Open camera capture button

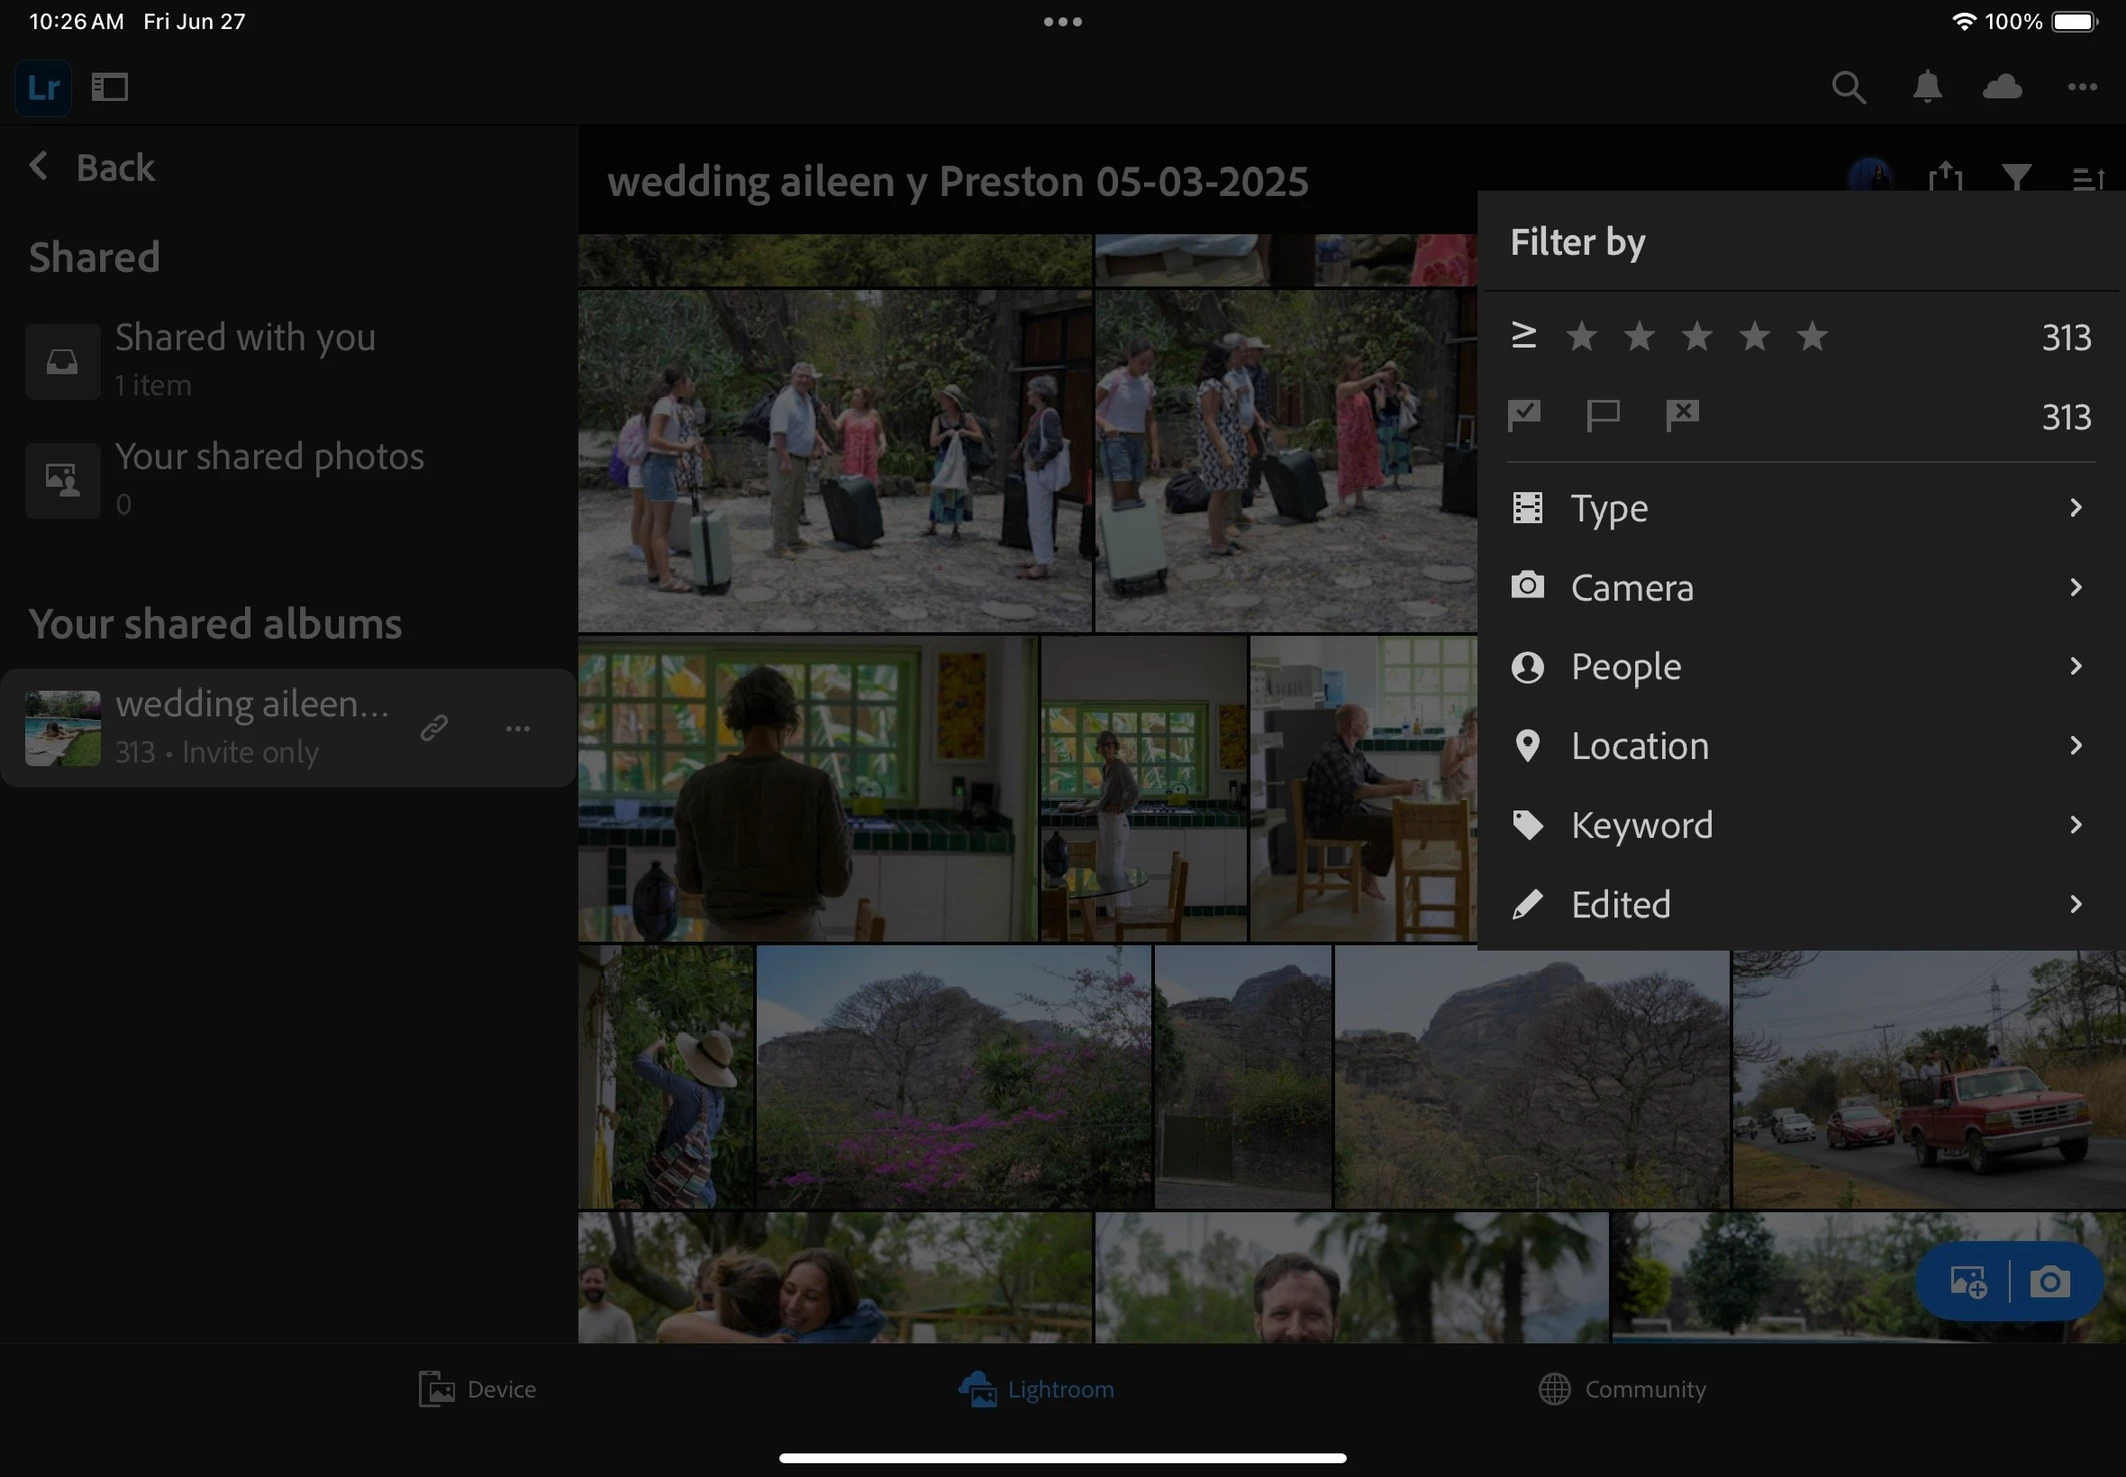click(2049, 1281)
